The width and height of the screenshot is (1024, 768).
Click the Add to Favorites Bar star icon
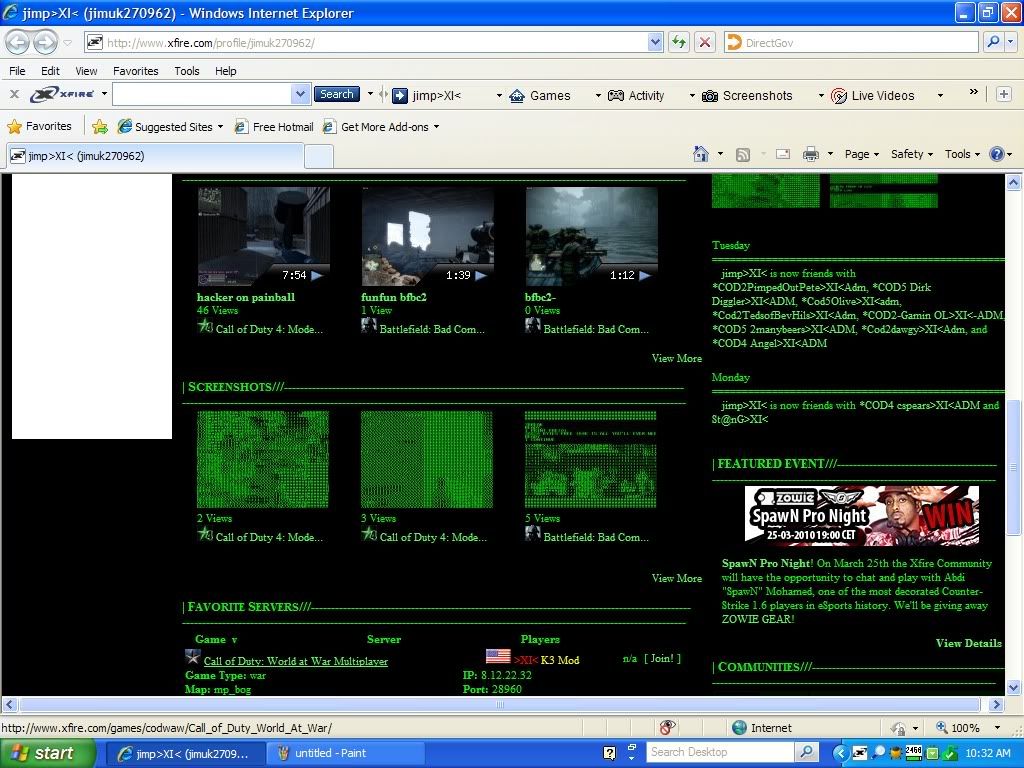[x=100, y=127]
